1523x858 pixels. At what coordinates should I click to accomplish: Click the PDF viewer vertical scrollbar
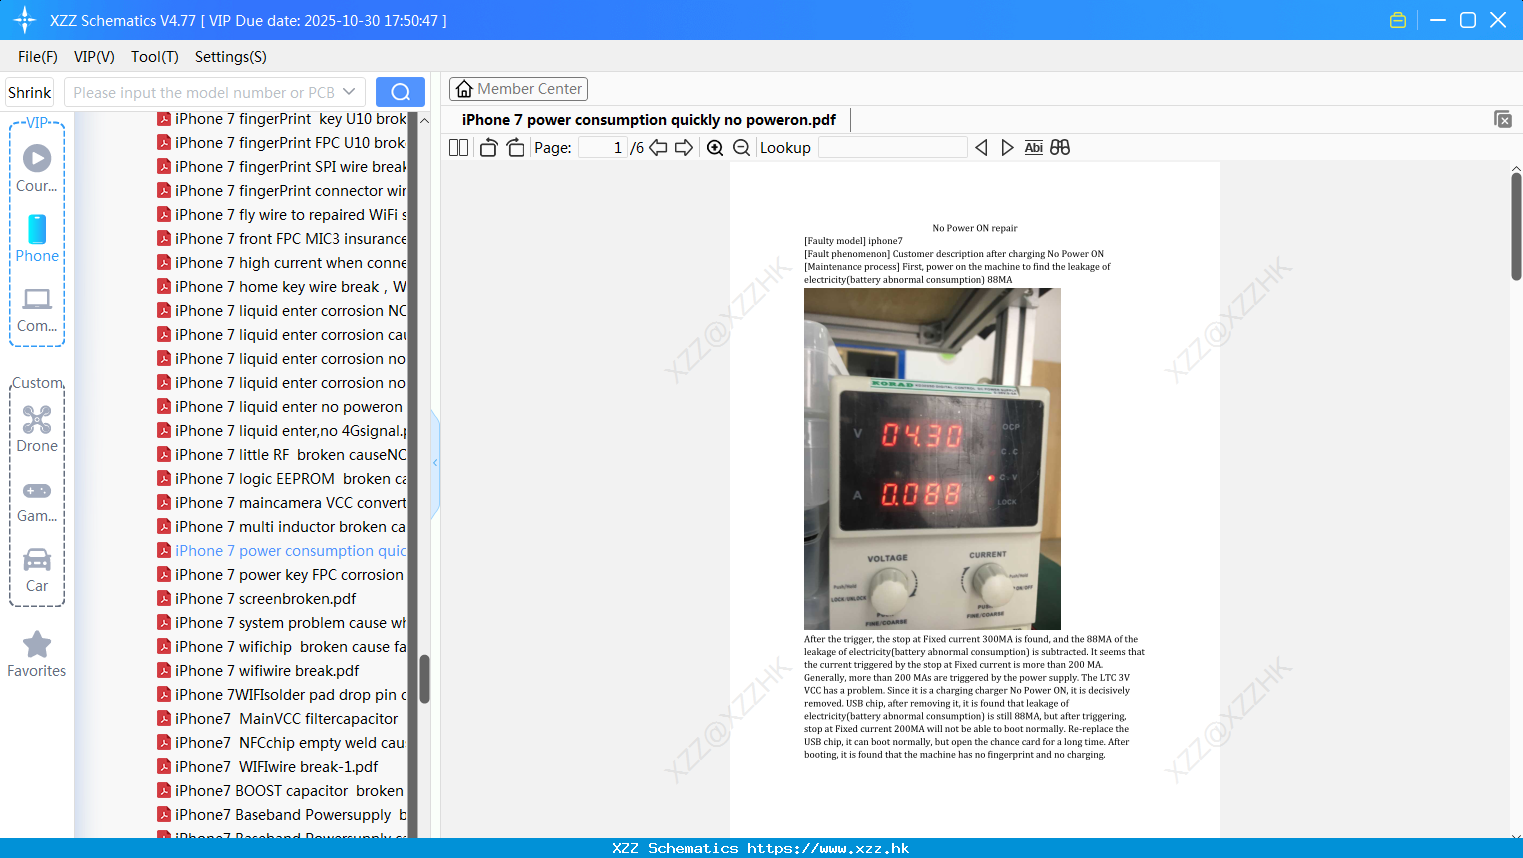pos(1516,225)
